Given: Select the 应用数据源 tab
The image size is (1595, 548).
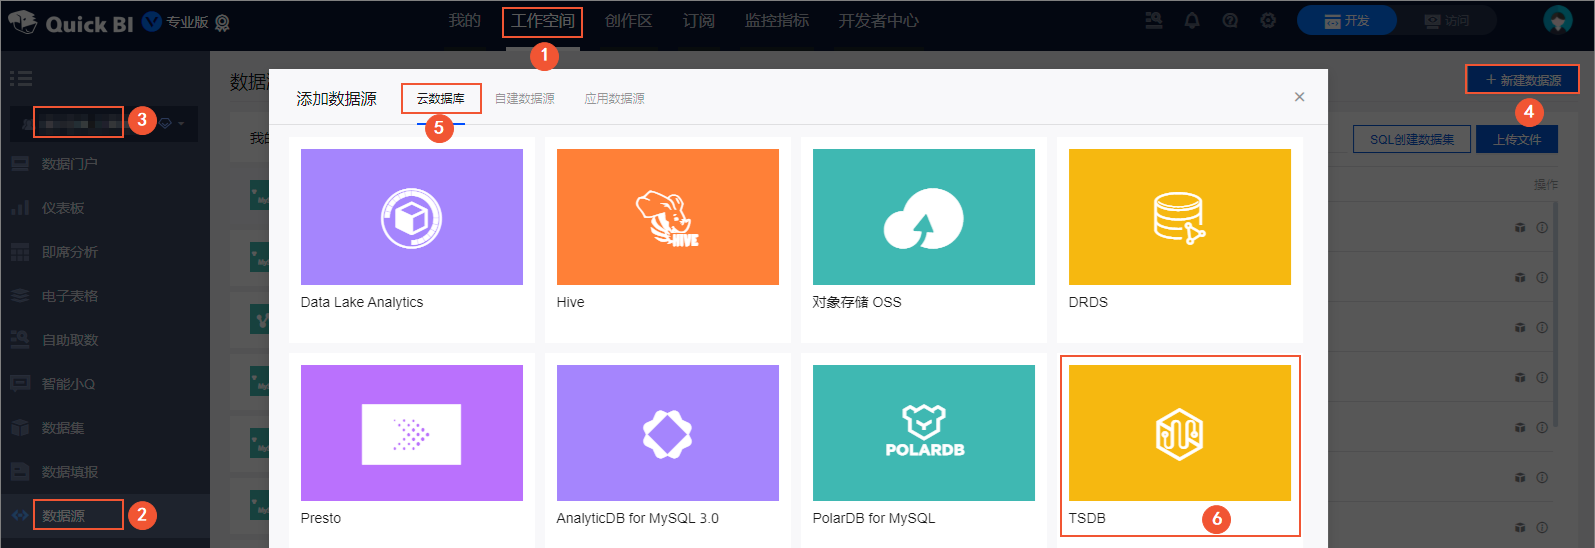Looking at the screenshot, I should coord(614,98).
